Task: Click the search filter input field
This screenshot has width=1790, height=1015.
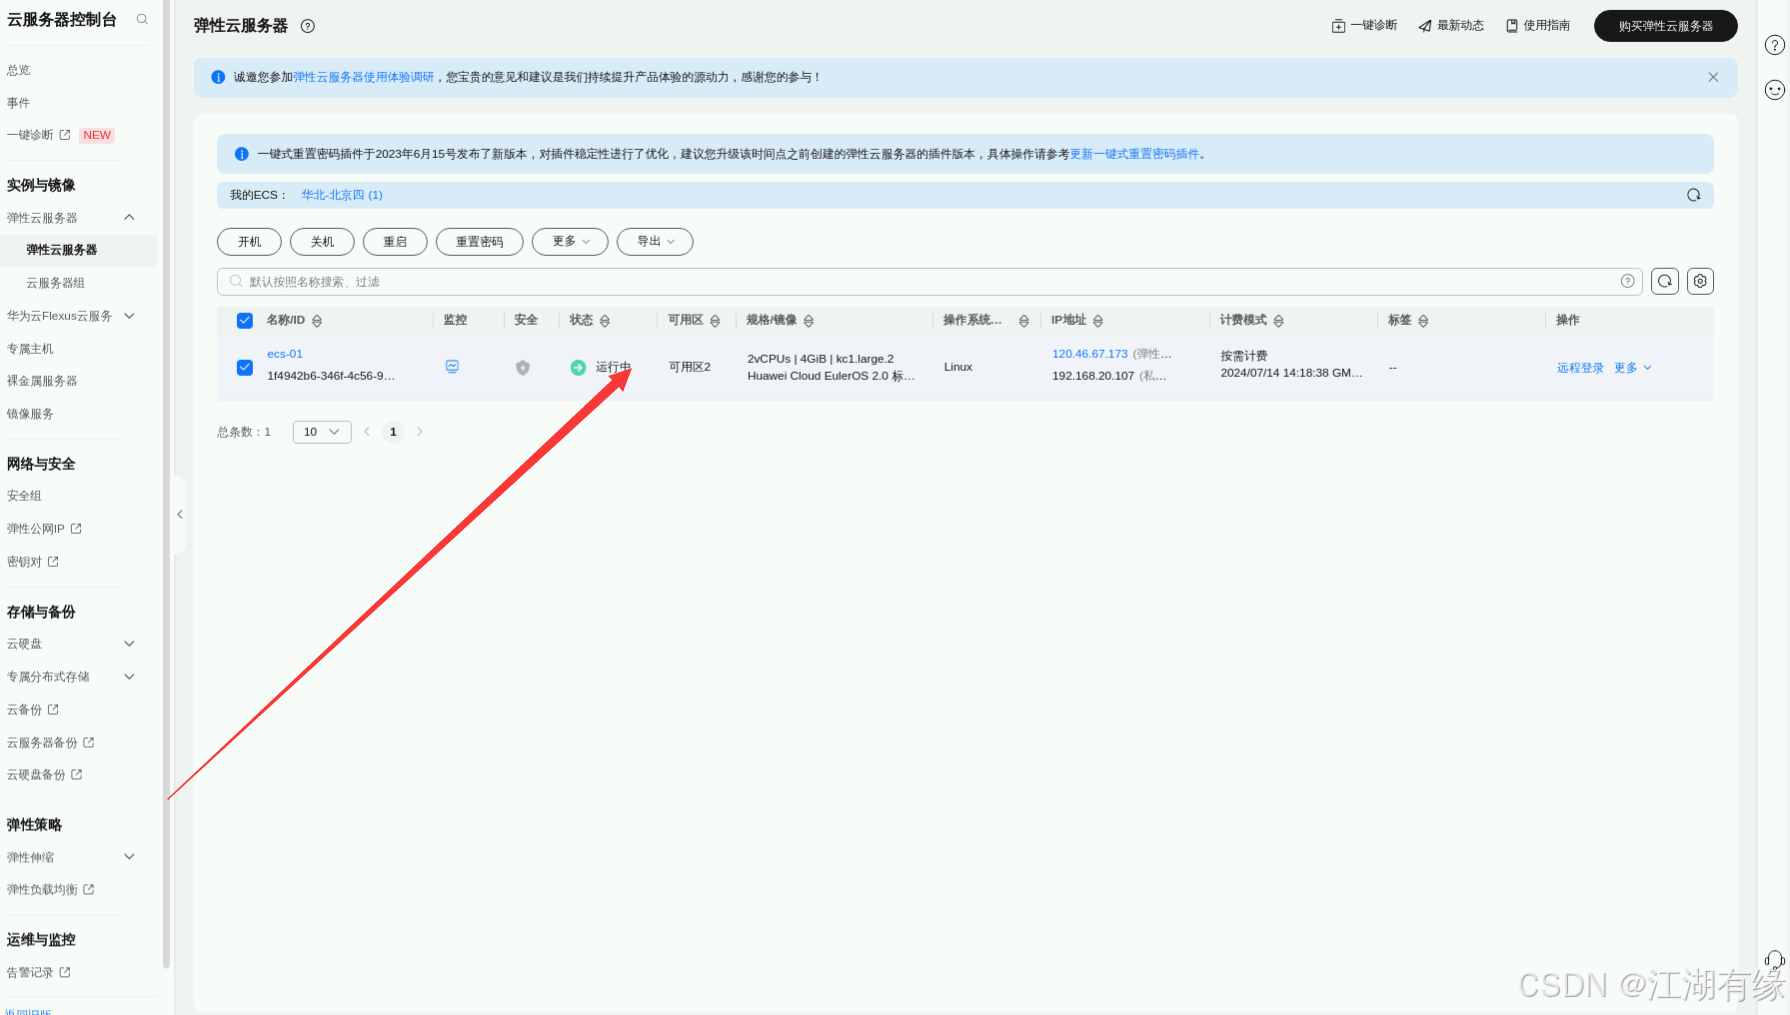Action: tap(930, 282)
